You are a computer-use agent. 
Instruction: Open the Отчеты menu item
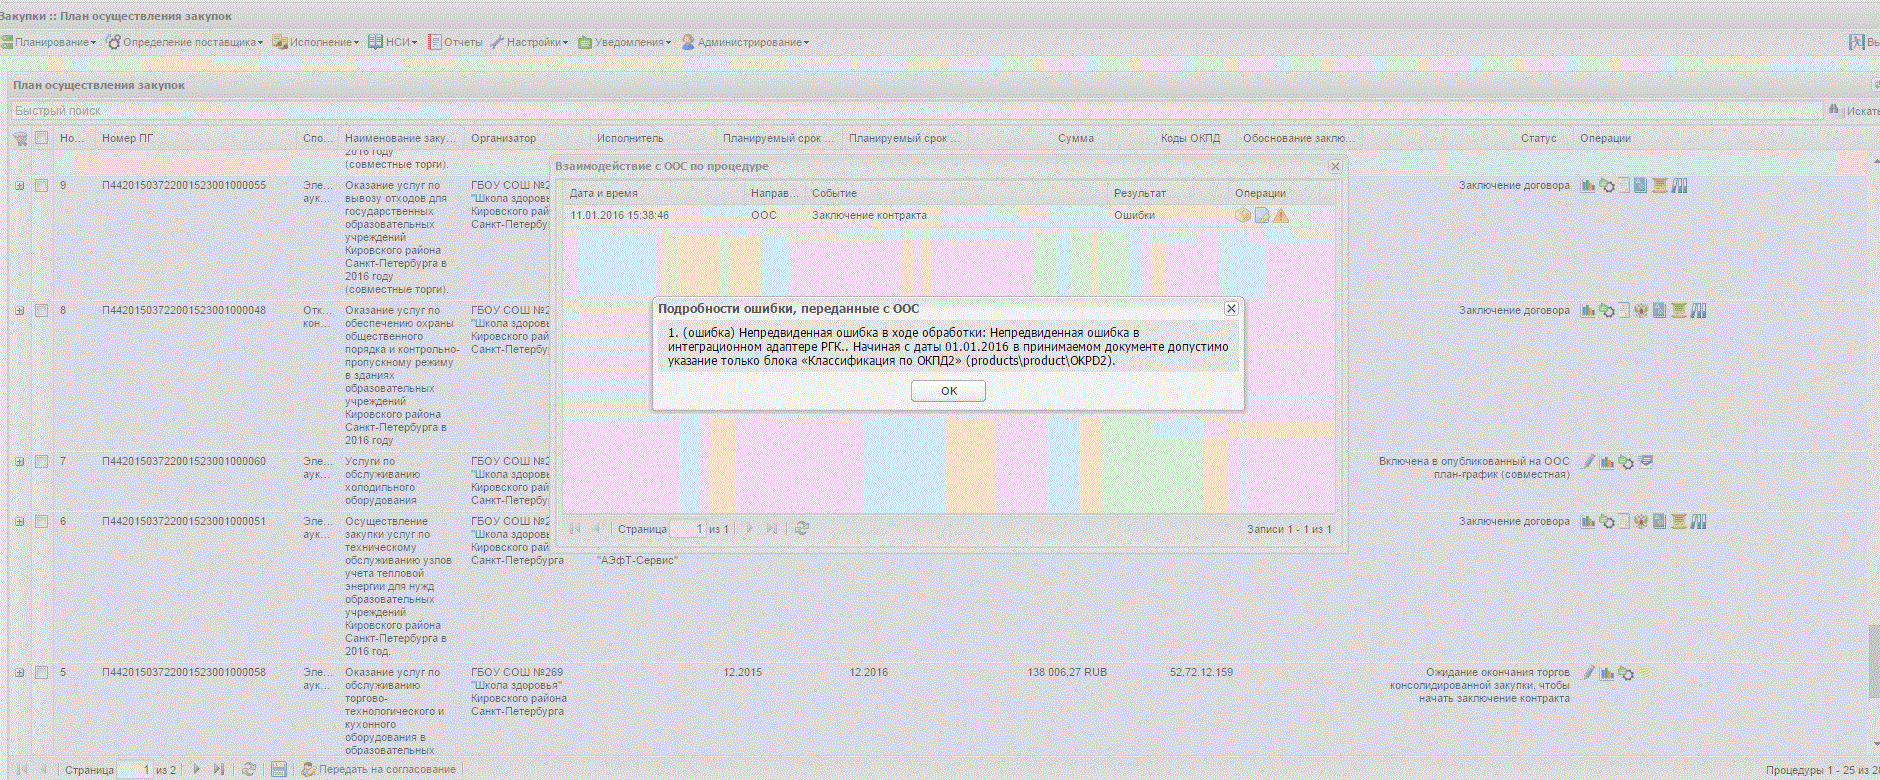pyautogui.click(x=456, y=42)
